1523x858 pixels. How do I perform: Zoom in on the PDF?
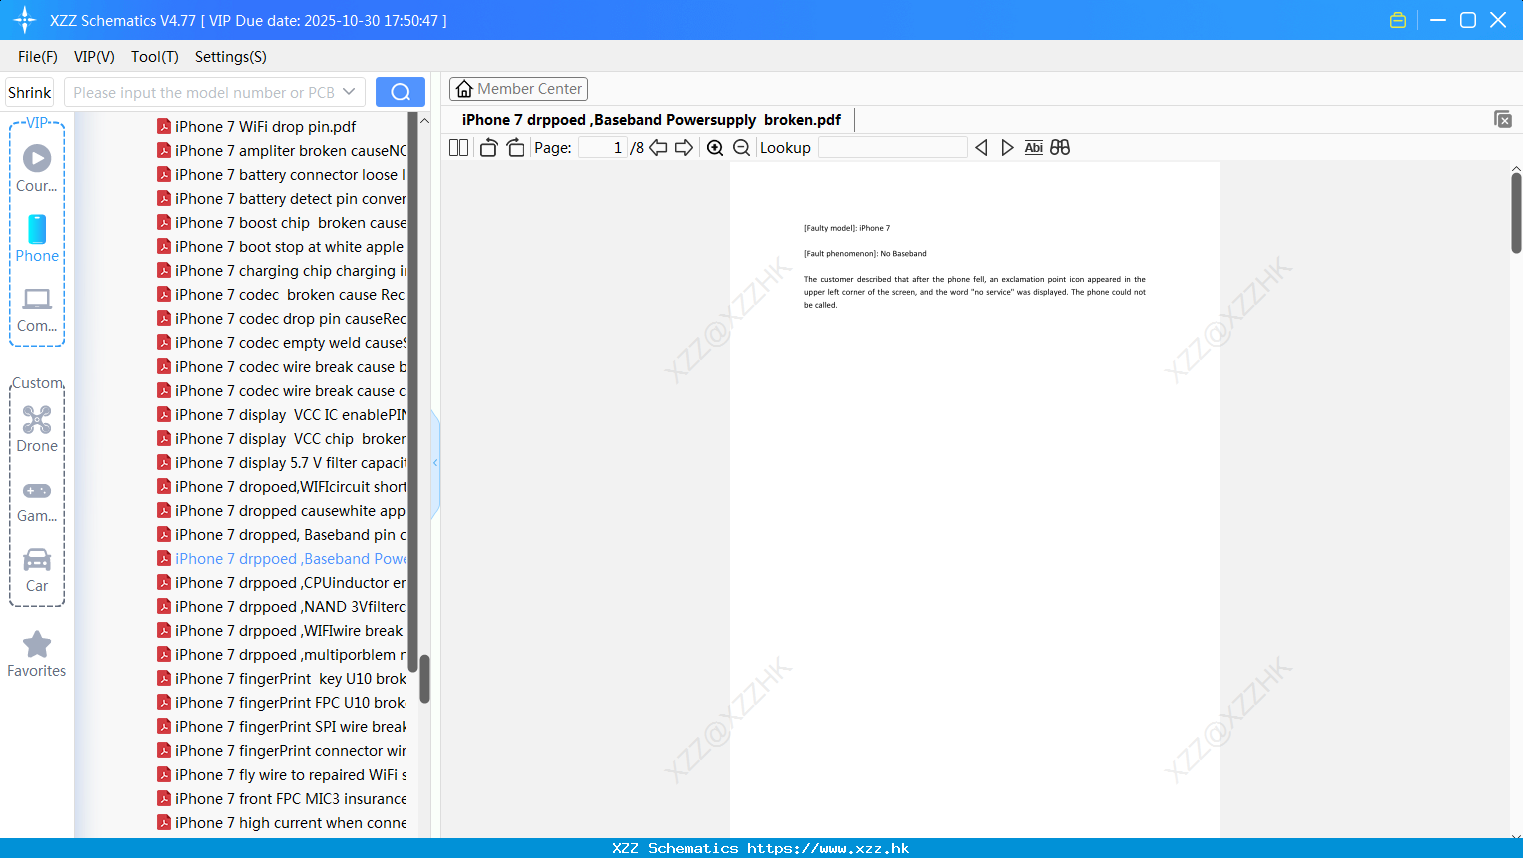pyautogui.click(x=715, y=147)
